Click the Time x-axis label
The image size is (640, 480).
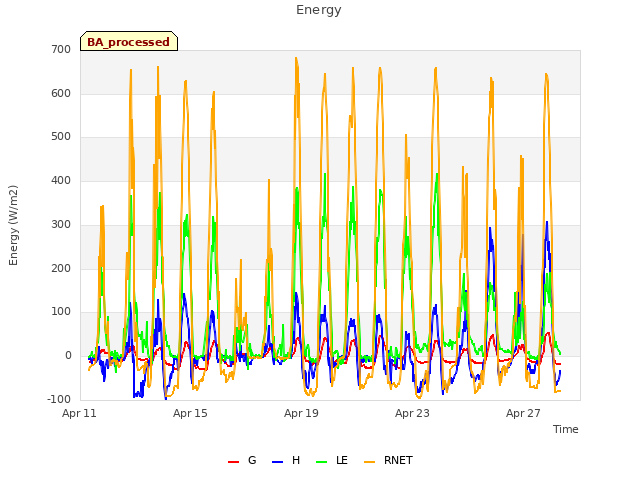pyautogui.click(x=565, y=429)
